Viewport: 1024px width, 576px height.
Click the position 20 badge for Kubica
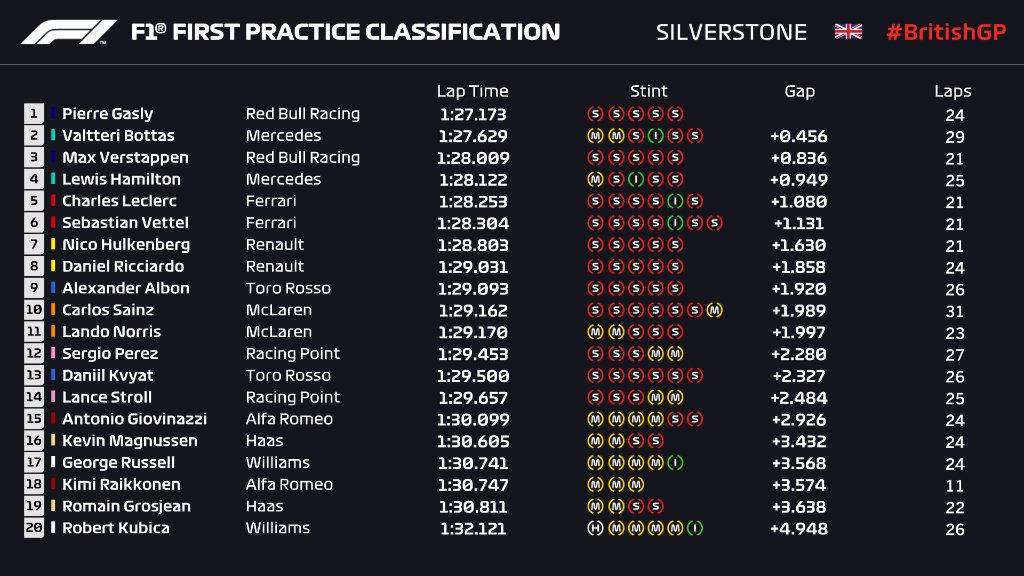tap(34, 528)
